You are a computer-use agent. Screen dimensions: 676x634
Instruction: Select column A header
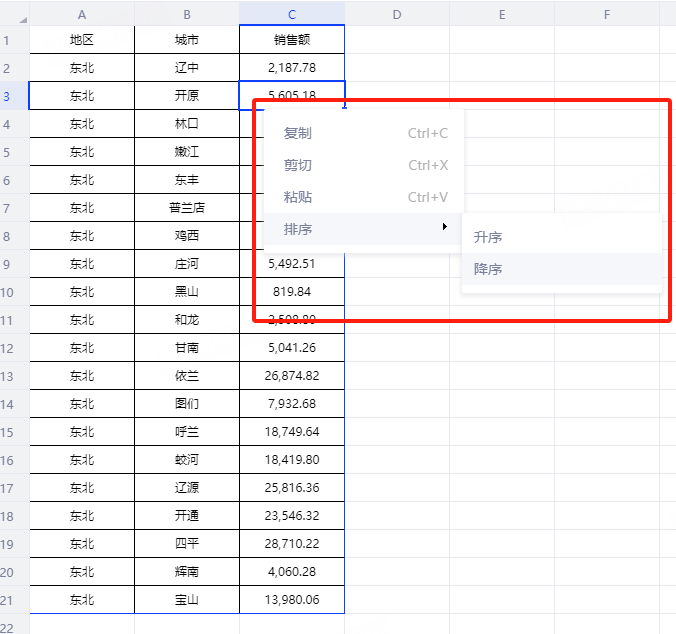[82, 14]
